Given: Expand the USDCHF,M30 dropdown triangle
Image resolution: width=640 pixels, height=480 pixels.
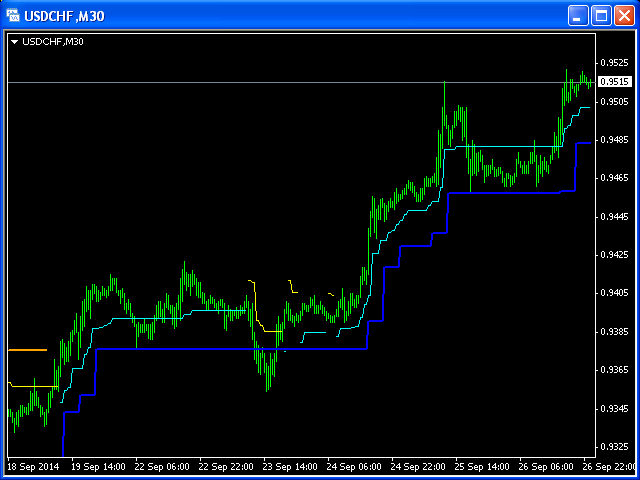Looking at the screenshot, I should point(15,42).
